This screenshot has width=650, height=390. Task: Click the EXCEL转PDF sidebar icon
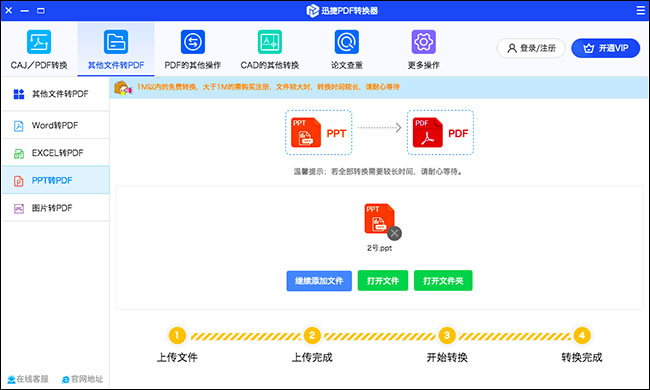click(x=19, y=153)
